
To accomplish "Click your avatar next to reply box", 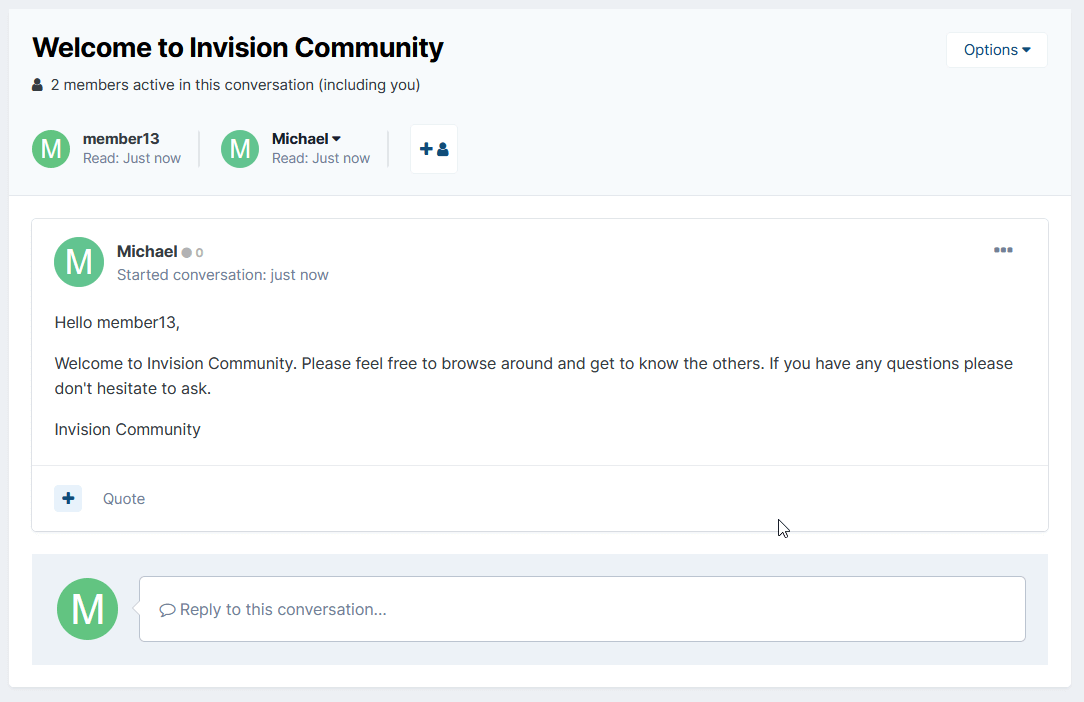I will pyautogui.click(x=87, y=609).
